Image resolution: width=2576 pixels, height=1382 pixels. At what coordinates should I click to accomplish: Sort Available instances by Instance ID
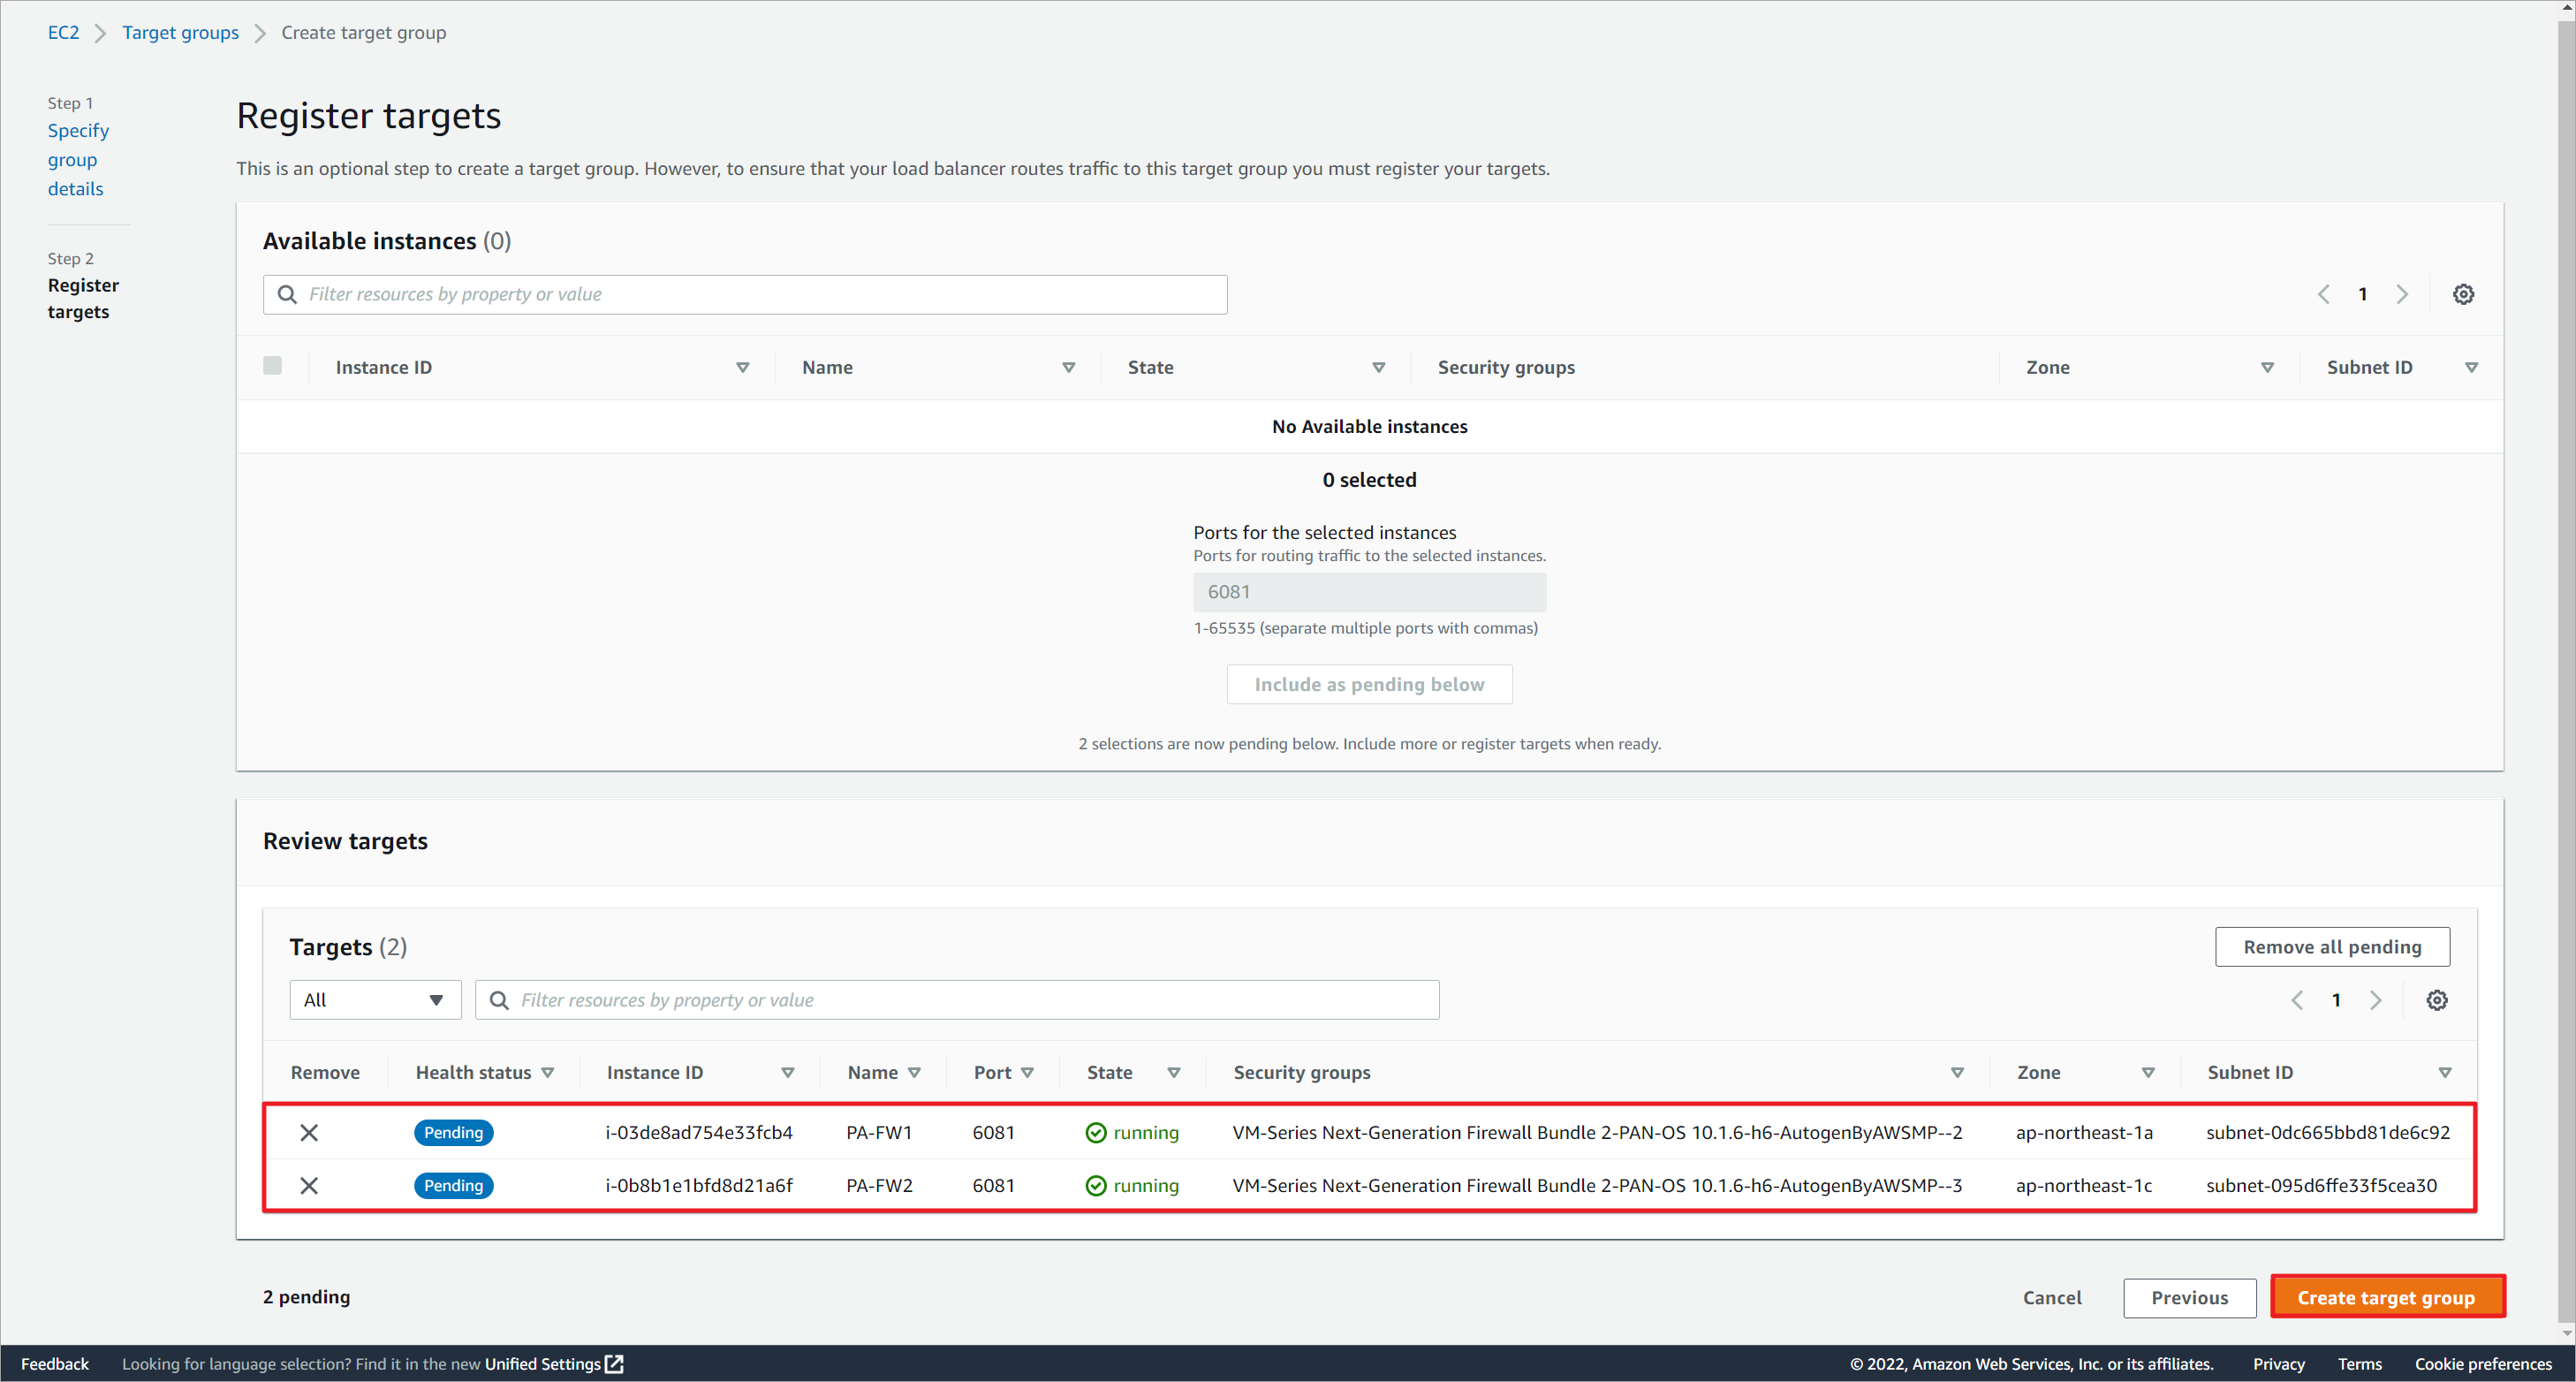pyautogui.click(x=743, y=367)
